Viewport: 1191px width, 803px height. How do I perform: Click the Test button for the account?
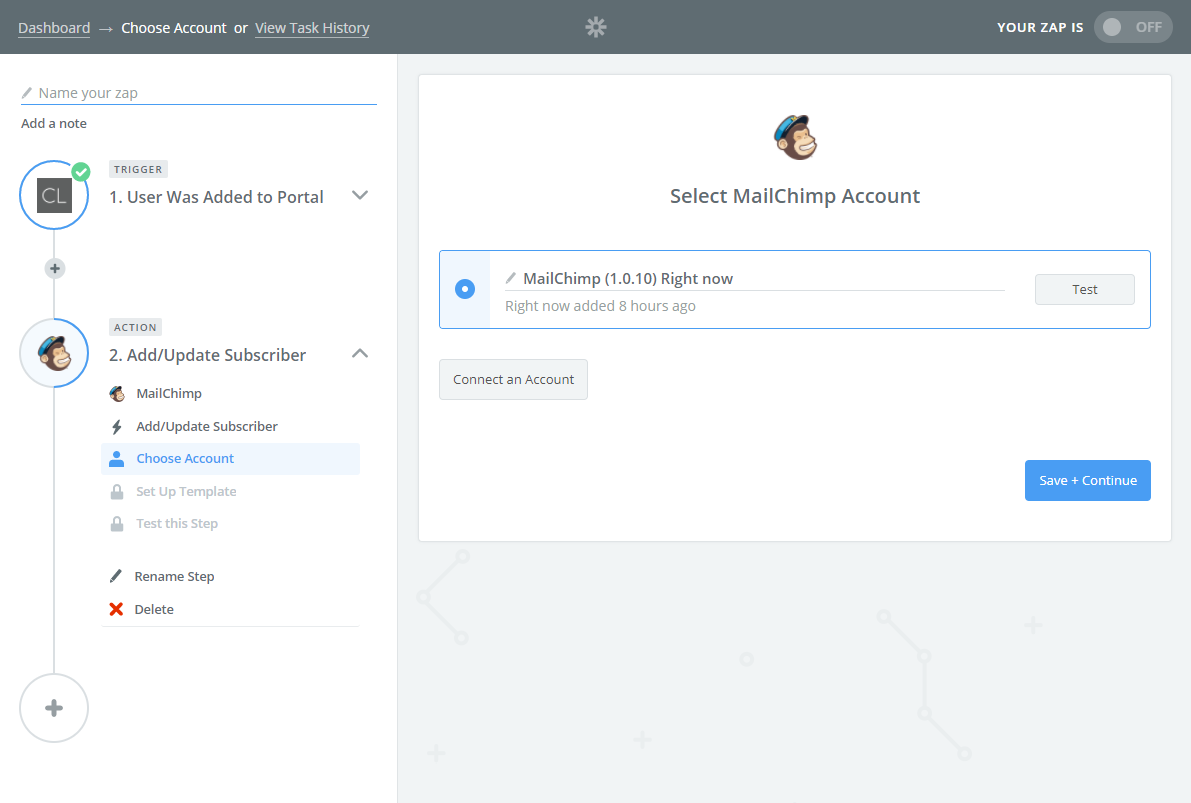click(x=1084, y=289)
